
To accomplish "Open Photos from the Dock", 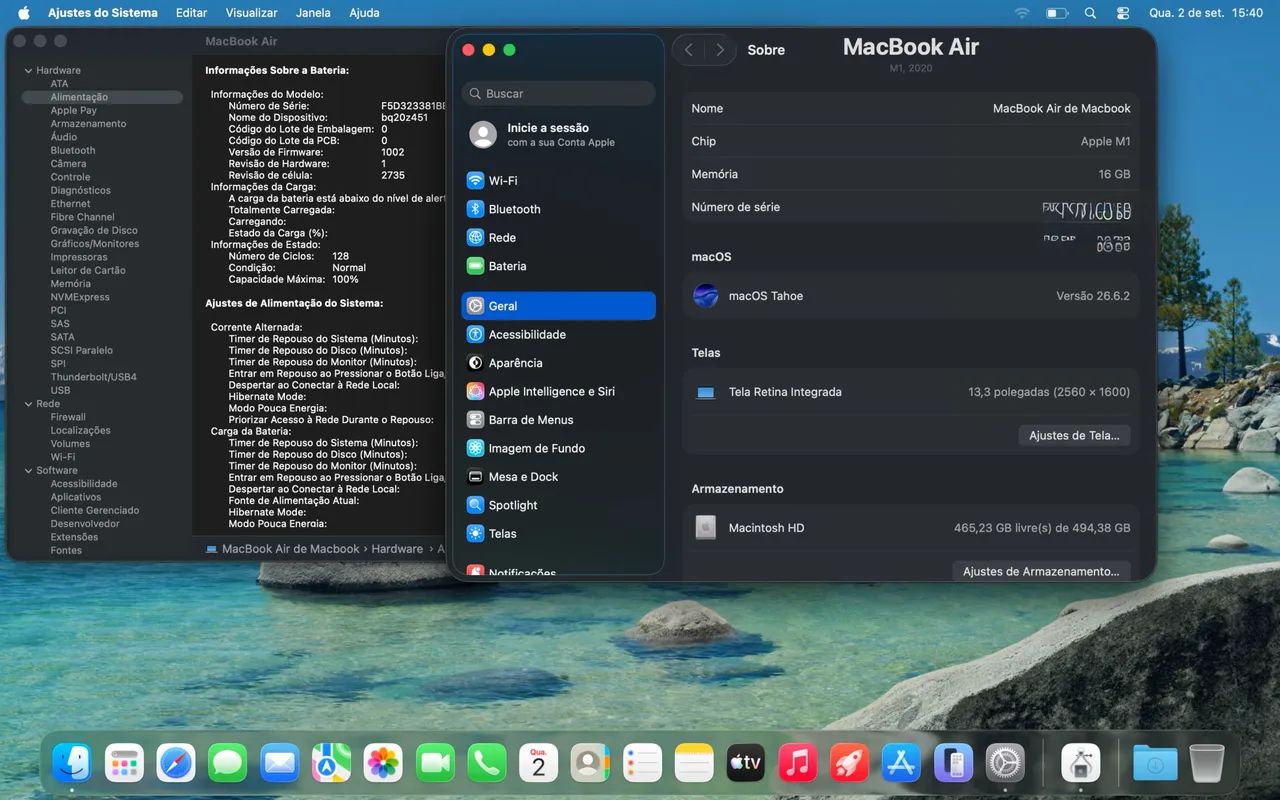I will [x=383, y=765].
